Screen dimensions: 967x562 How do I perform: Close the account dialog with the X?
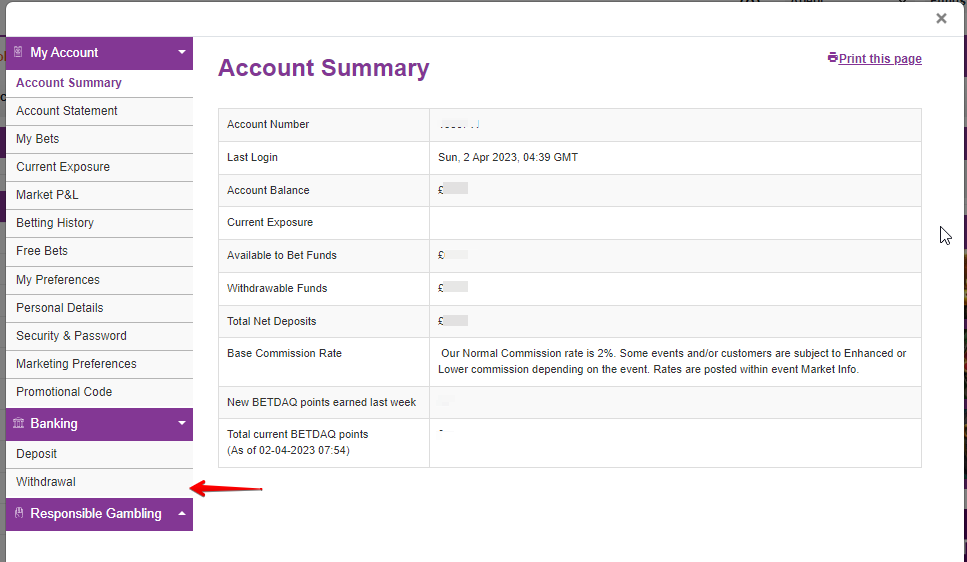(x=941, y=19)
